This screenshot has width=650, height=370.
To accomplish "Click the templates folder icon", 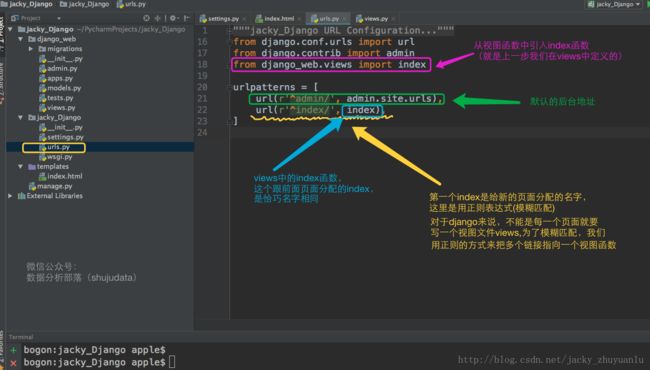I will click(32, 167).
